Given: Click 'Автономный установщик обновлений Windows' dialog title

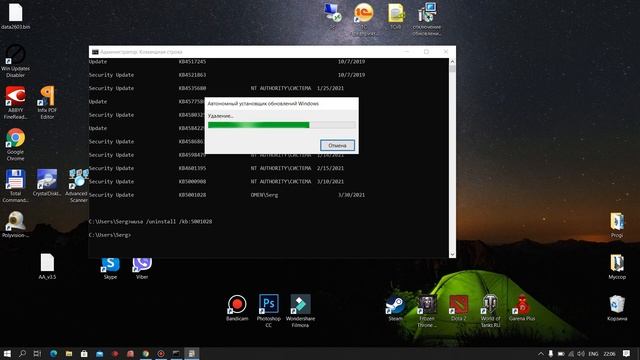Looking at the screenshot, I should pyautogui.click(x=263, y=104).
